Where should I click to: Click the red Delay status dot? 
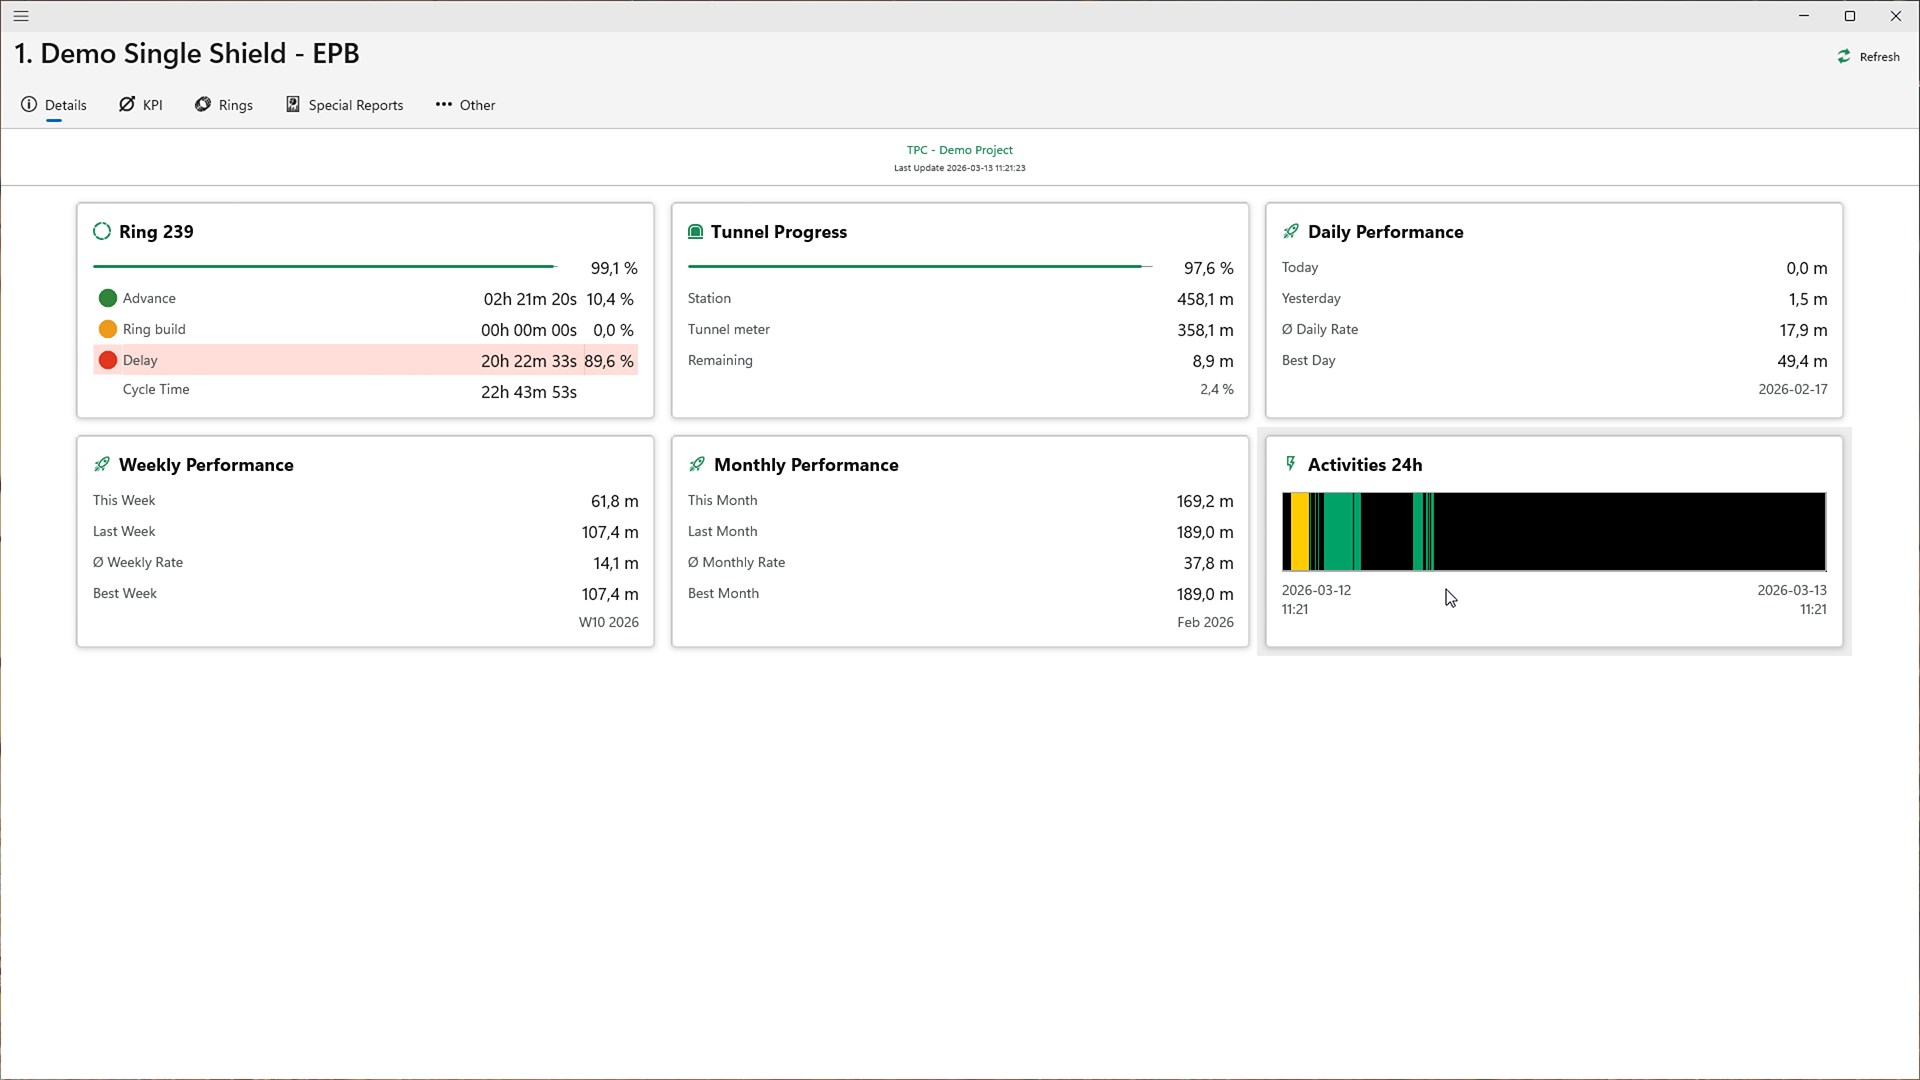[108, 360]
